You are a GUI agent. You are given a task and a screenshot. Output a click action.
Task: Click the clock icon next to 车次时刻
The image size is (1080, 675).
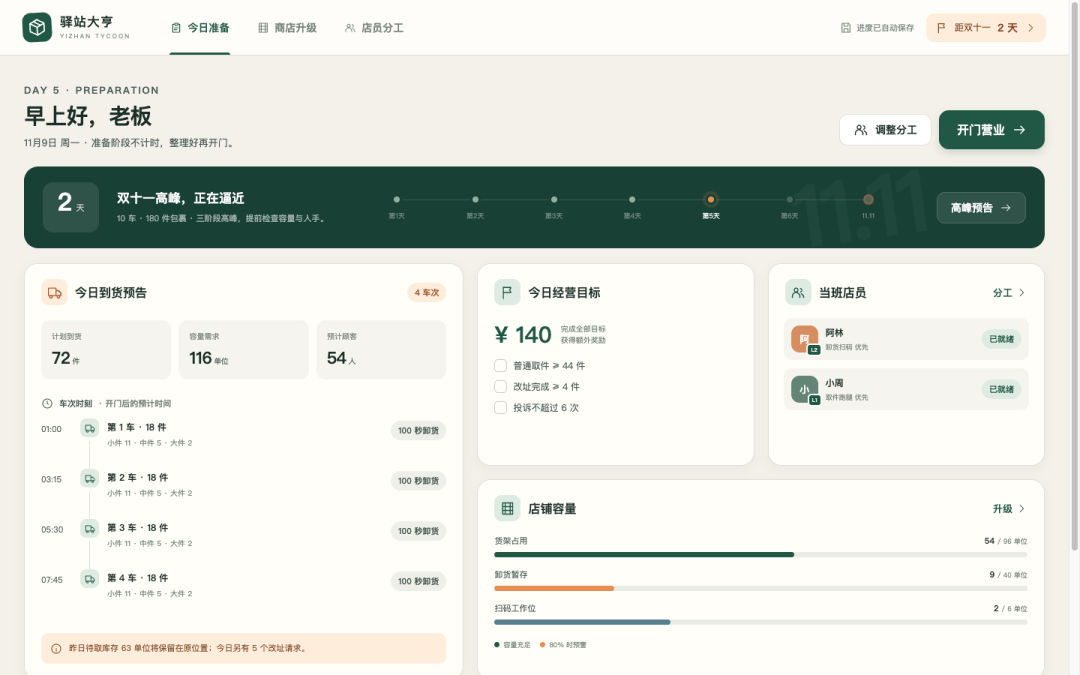click(x=47, y=404)
